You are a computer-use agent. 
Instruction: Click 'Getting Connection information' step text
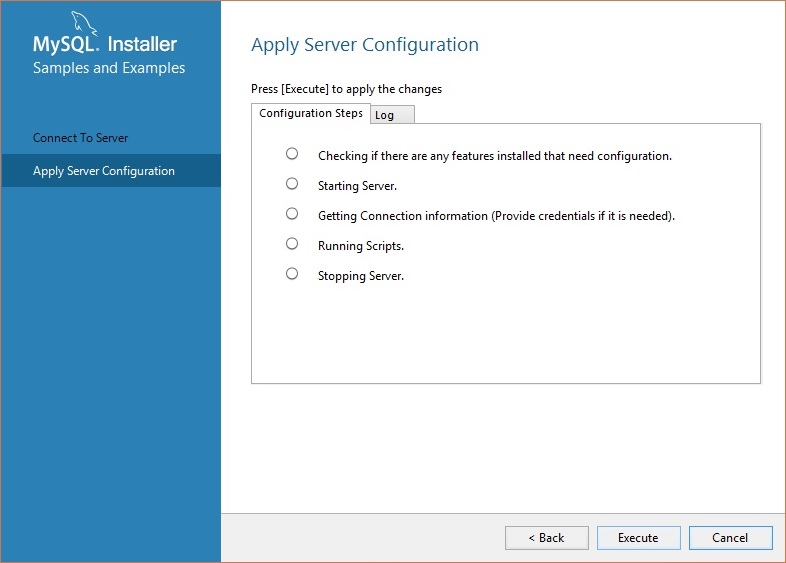click(x=496, y=216)
